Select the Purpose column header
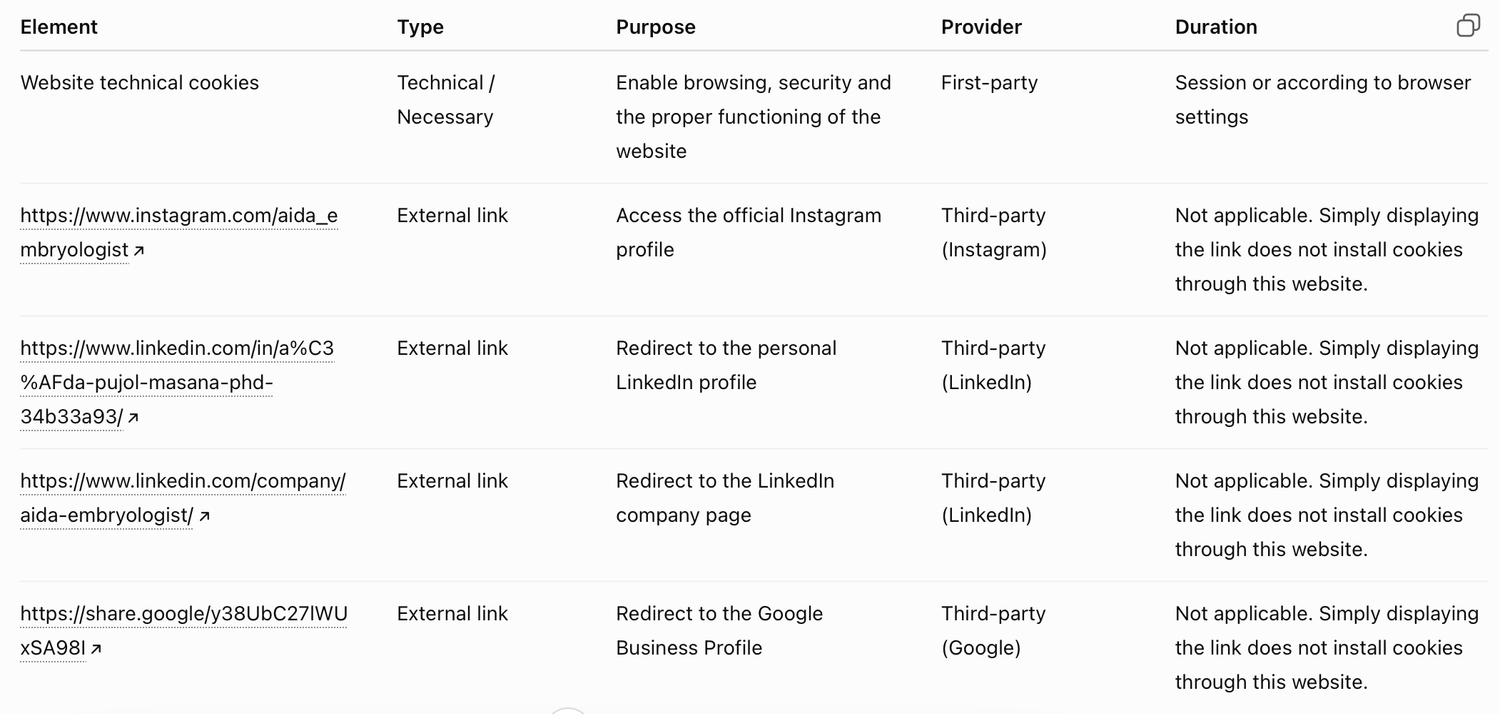Viewport: 1500px width, 714px height. (x=656, y=27)
